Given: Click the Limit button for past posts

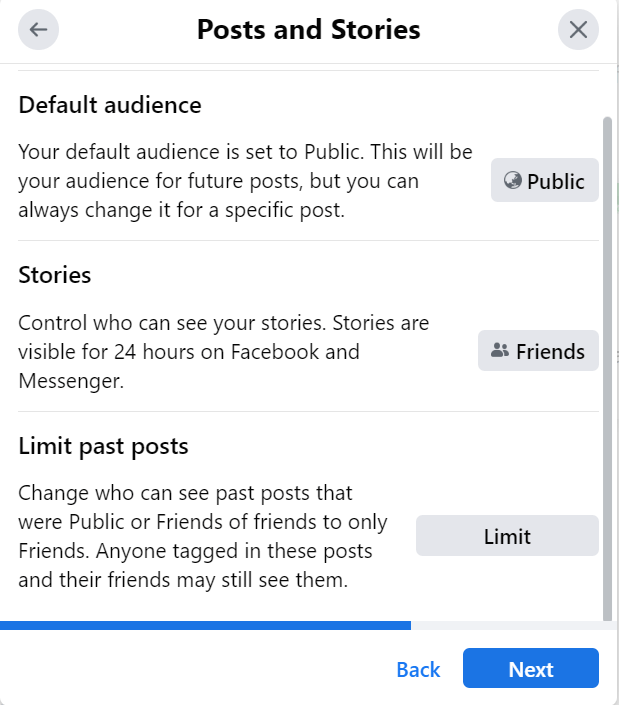Looking at the screenshot, I should 507,535.
